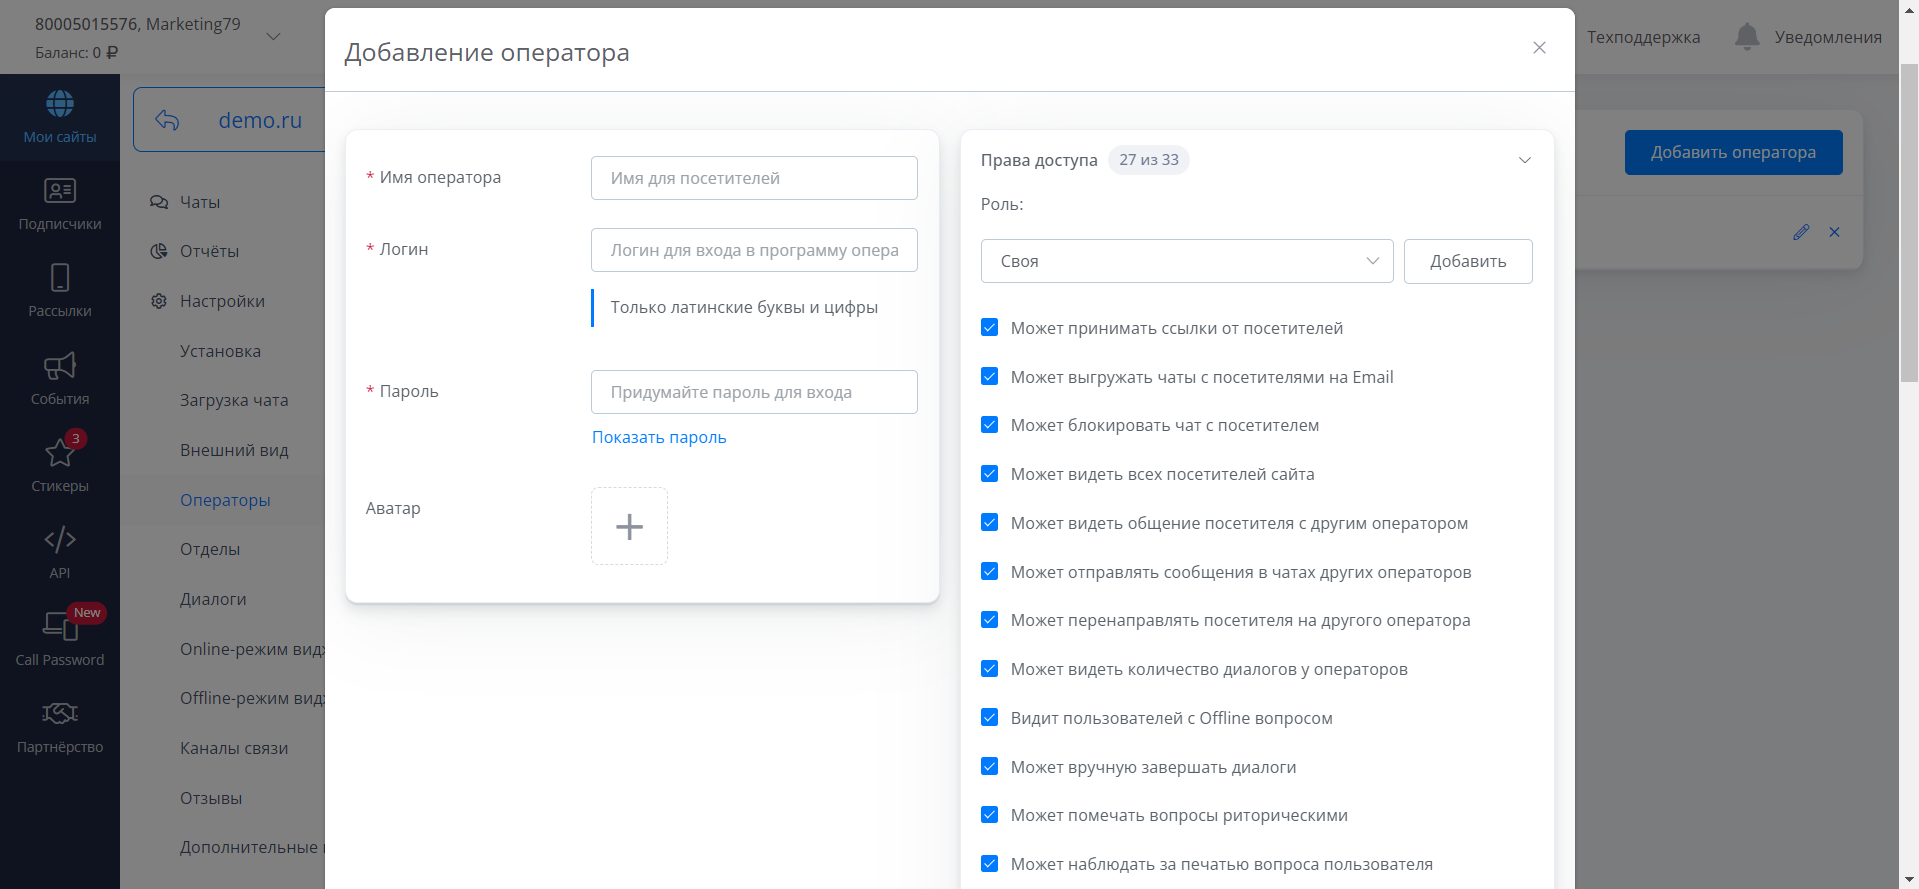Open the Subscribers (Подписчики) sidebar icon
1919x889 pixels.
(x=60, y=191)
